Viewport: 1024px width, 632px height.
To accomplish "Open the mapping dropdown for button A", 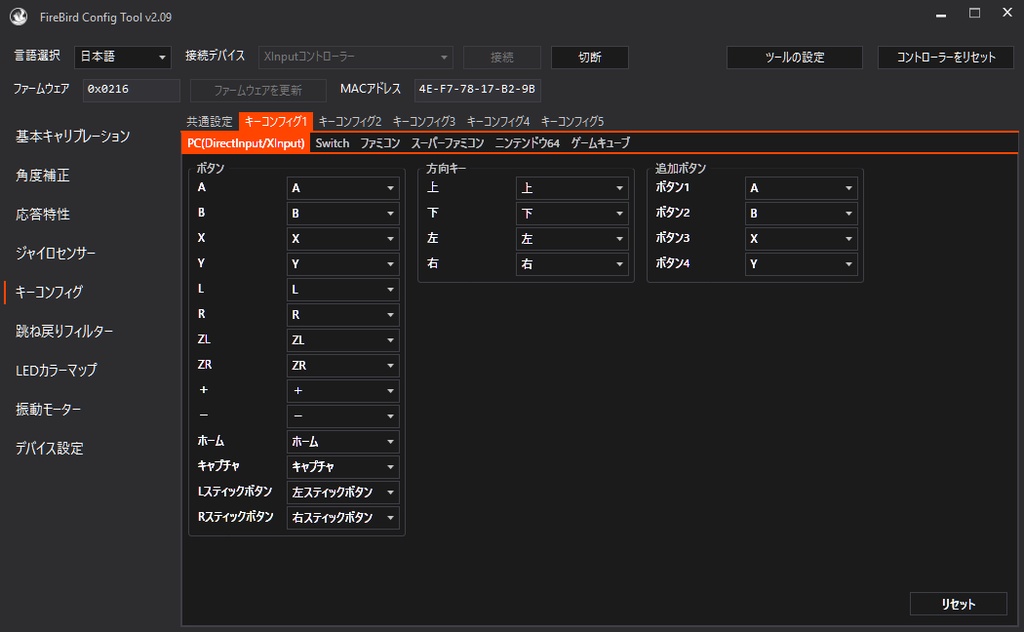I will pos(342,187).
